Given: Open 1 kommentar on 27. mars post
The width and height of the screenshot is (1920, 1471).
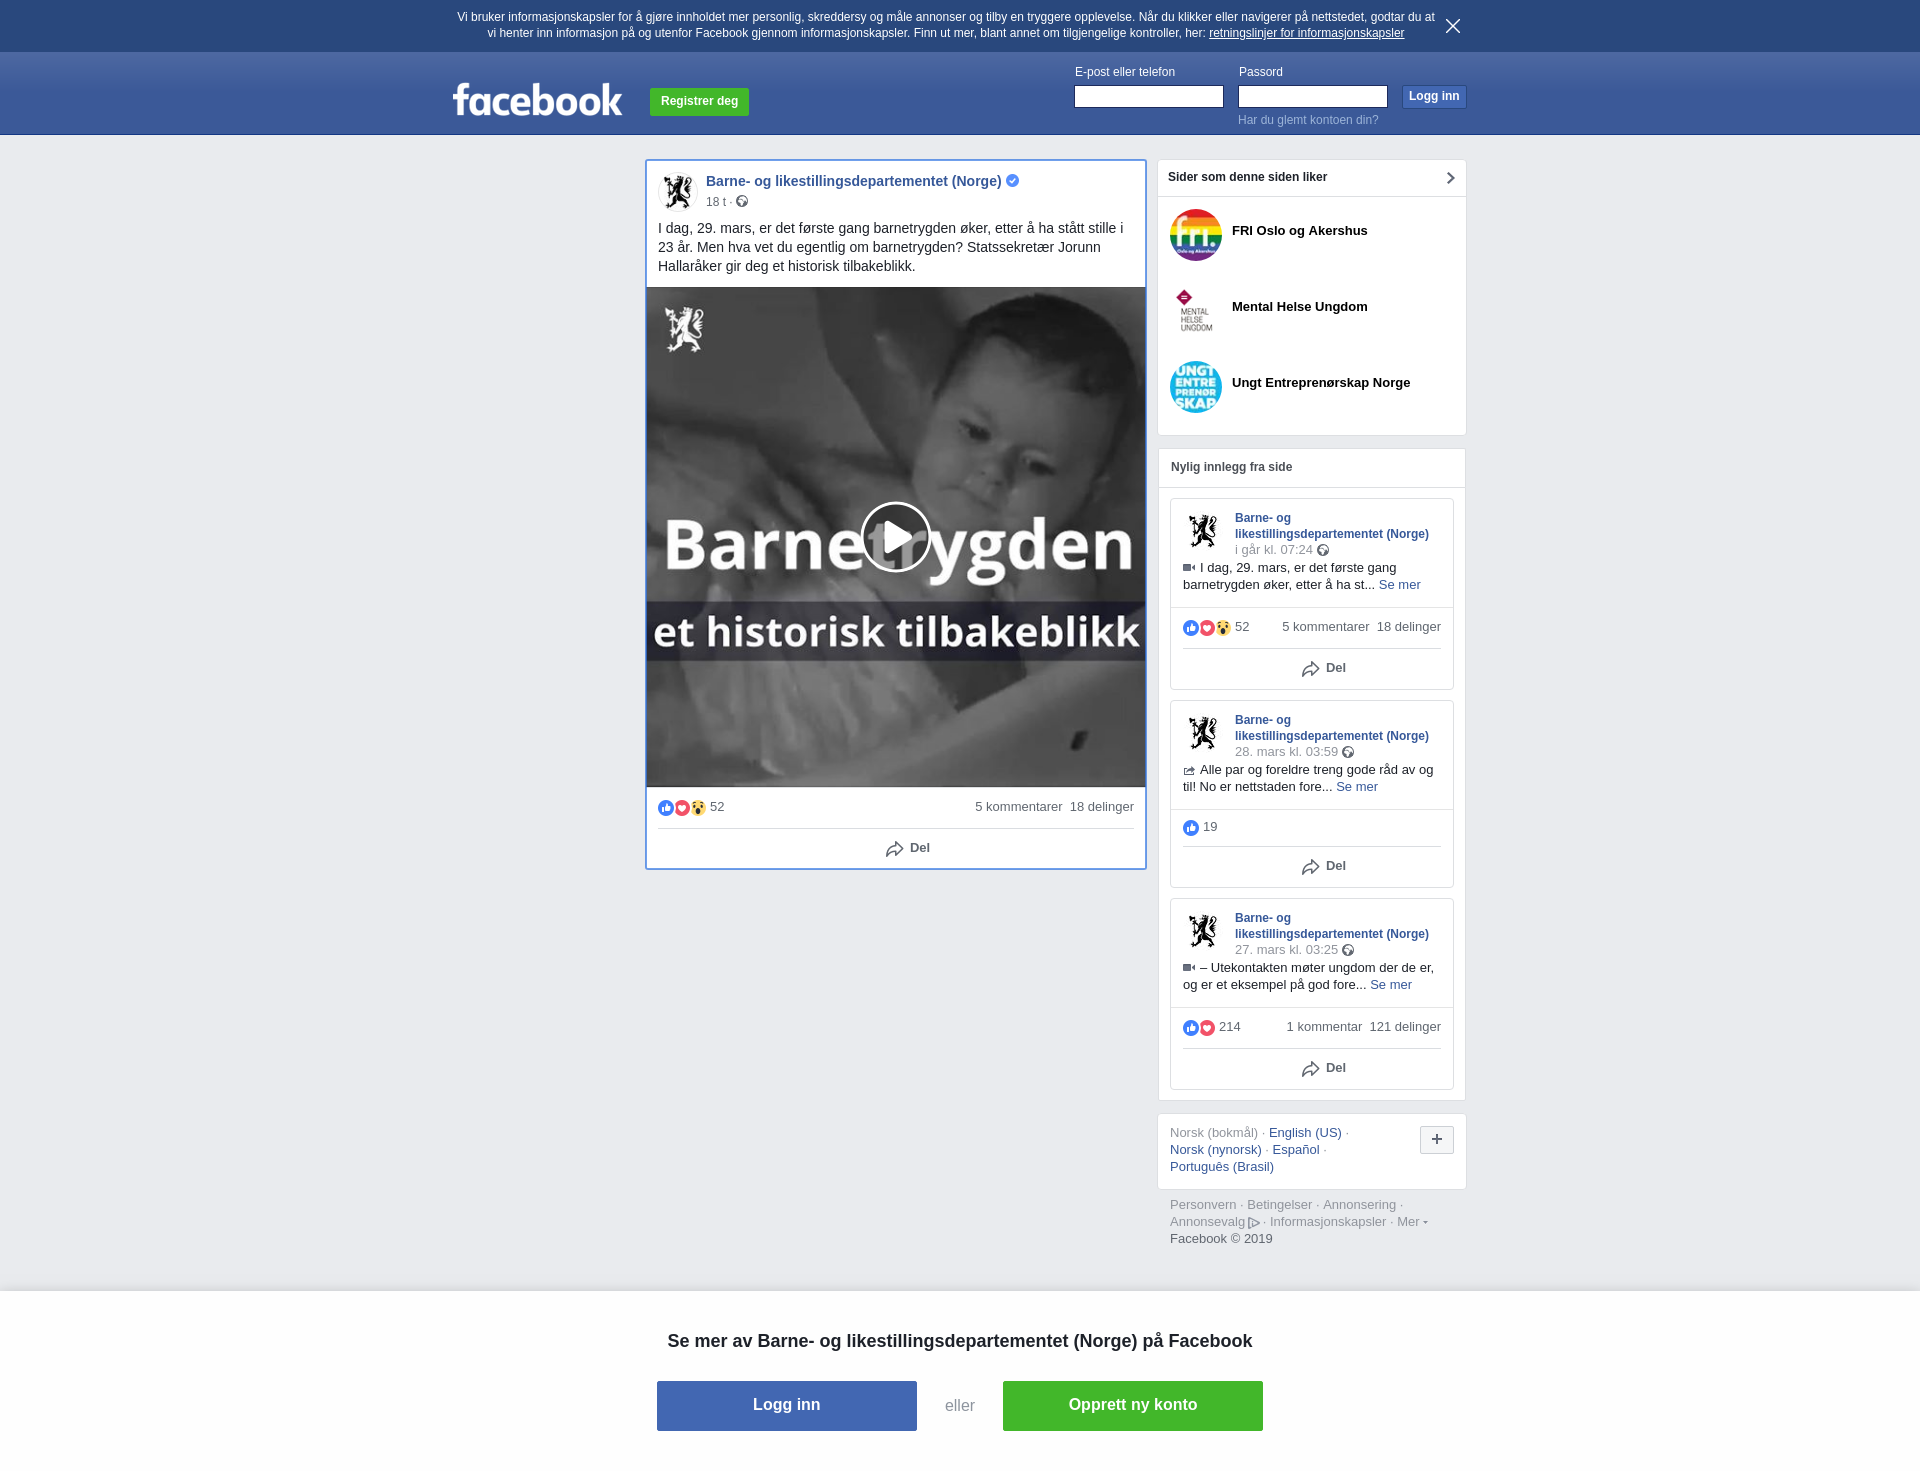Looking at the screenshot, I should coord(1324,1027).
